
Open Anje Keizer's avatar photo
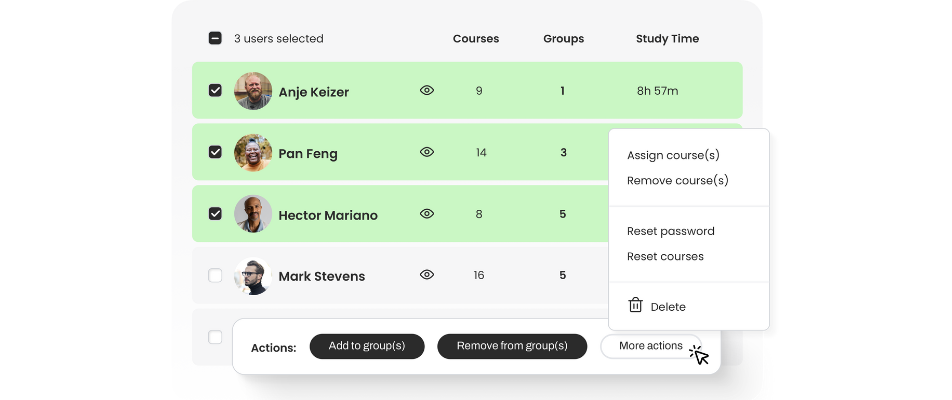click(x=253, y=90)
